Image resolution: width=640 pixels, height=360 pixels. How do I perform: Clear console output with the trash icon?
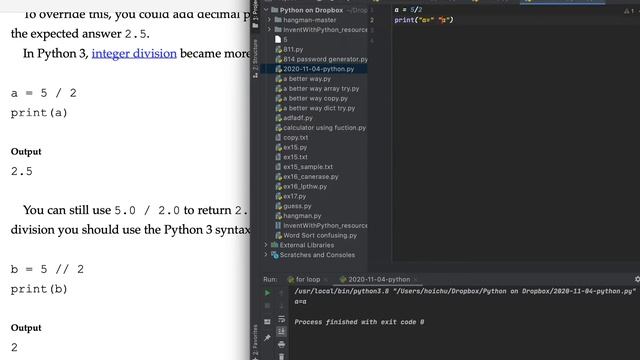point(281,357)
